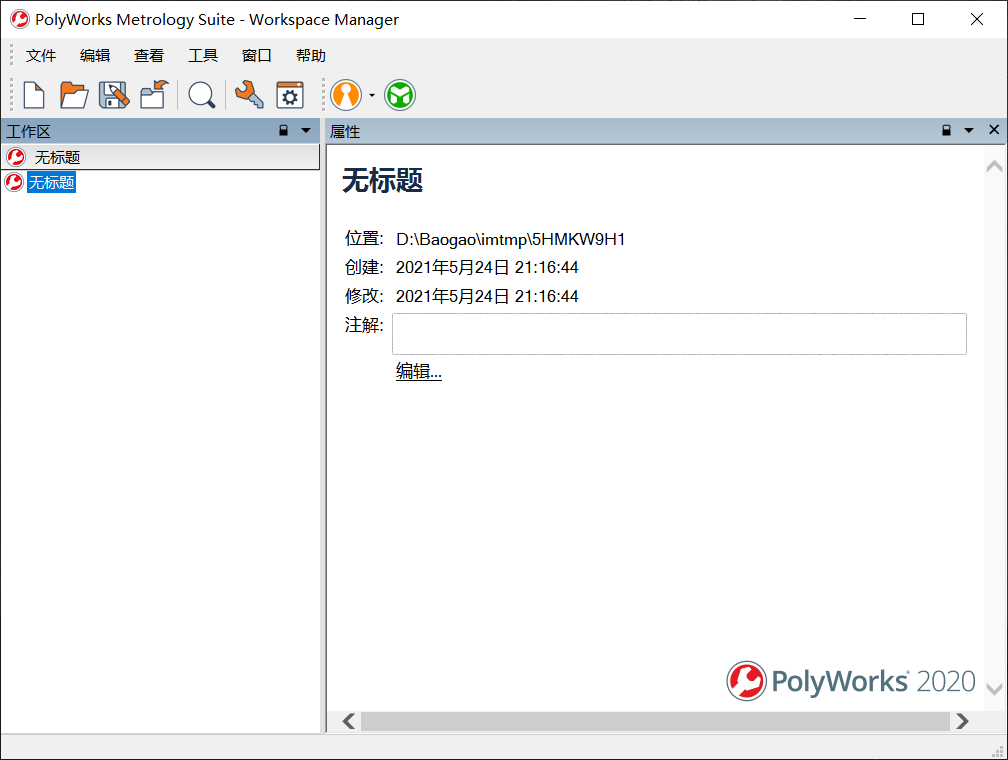Click inside the 注解 comment field
The height and width of the screenshot is (760, 1008).
click(679, 334)
